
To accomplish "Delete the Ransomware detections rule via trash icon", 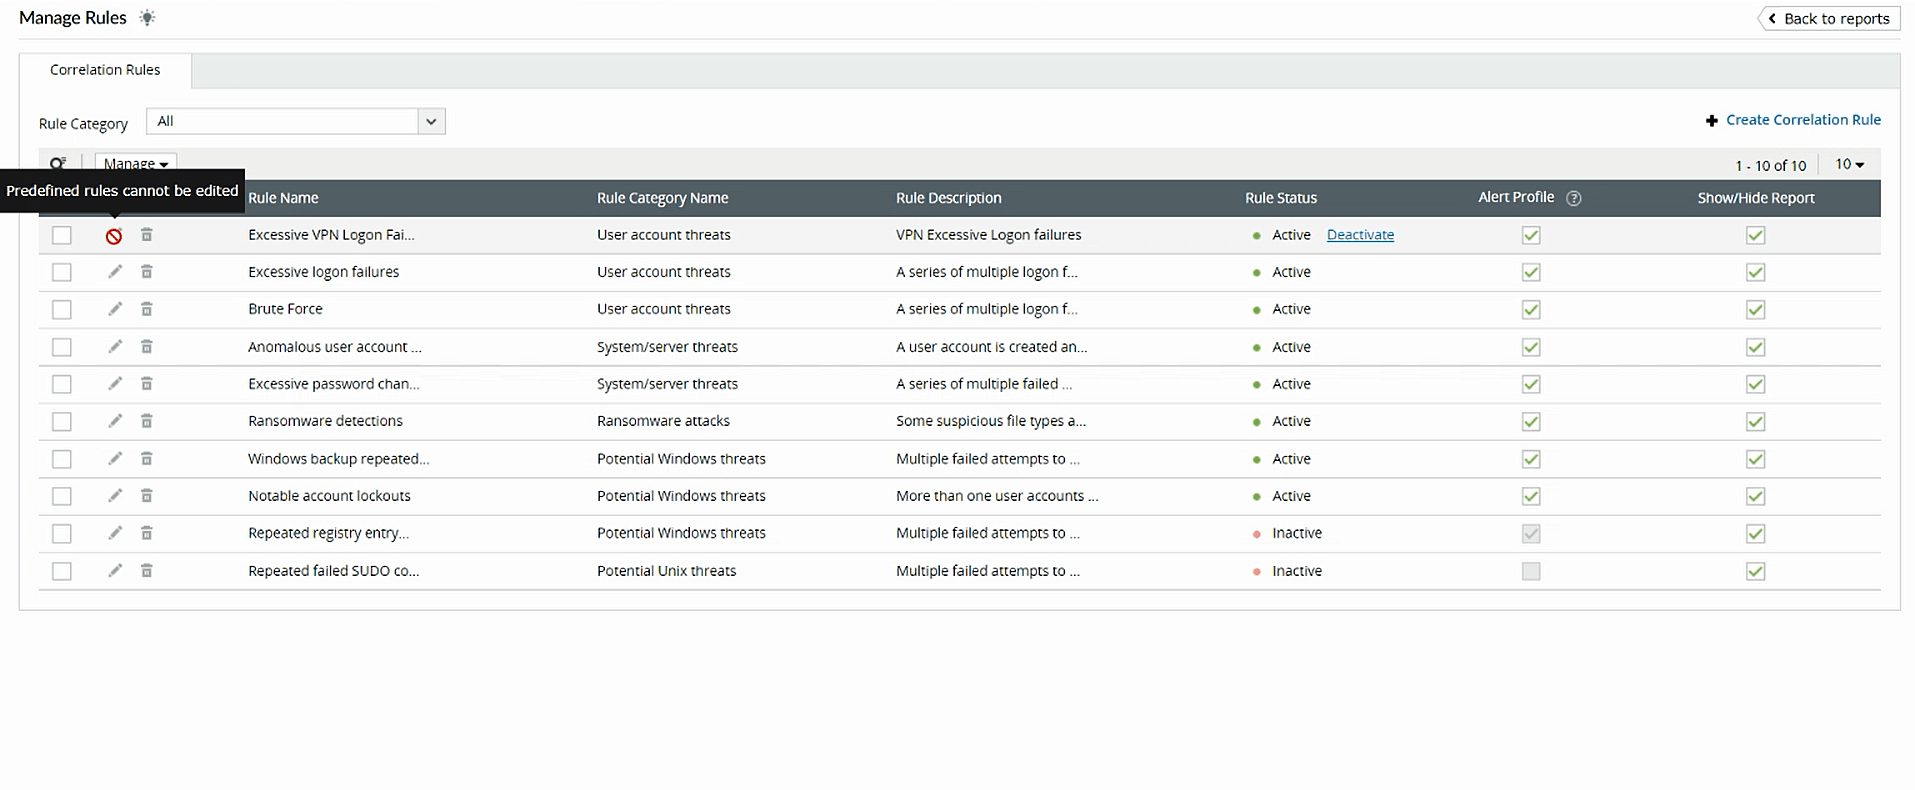I will (x=146, y=421).
